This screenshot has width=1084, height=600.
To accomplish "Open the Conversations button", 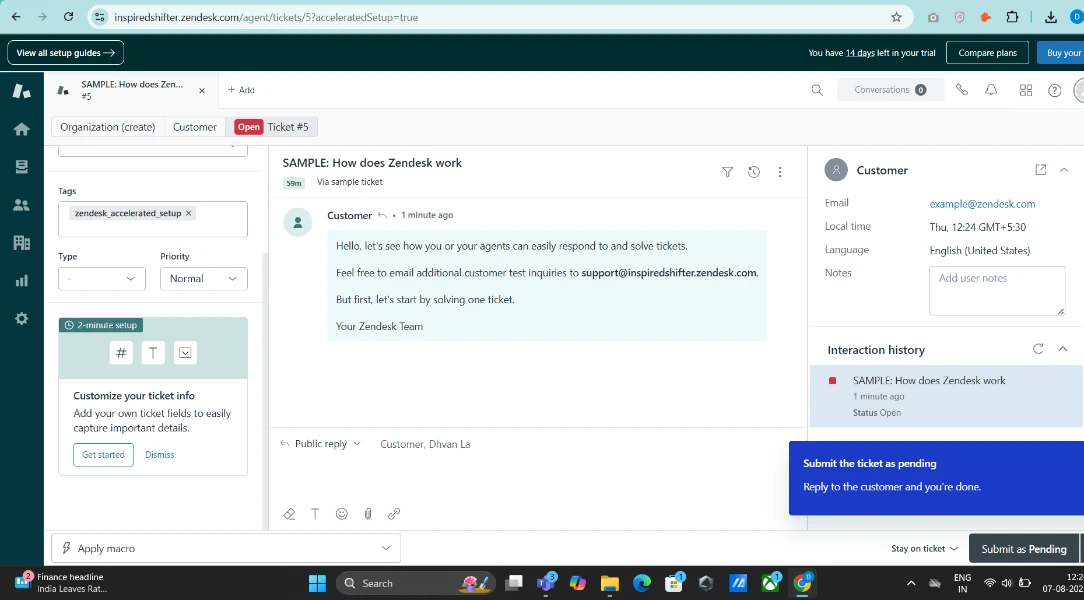I will pyautogui.click(x=890, y=90).
